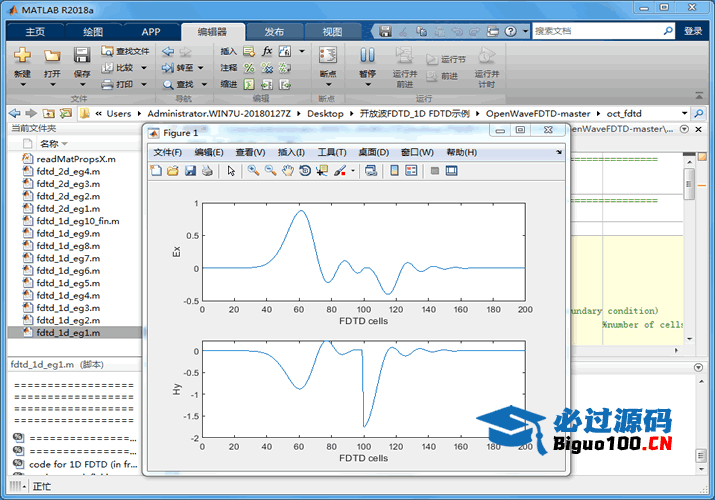The image size is (715, 500).
Task: Click the Print Figure icon
Action: coord(207,171)
